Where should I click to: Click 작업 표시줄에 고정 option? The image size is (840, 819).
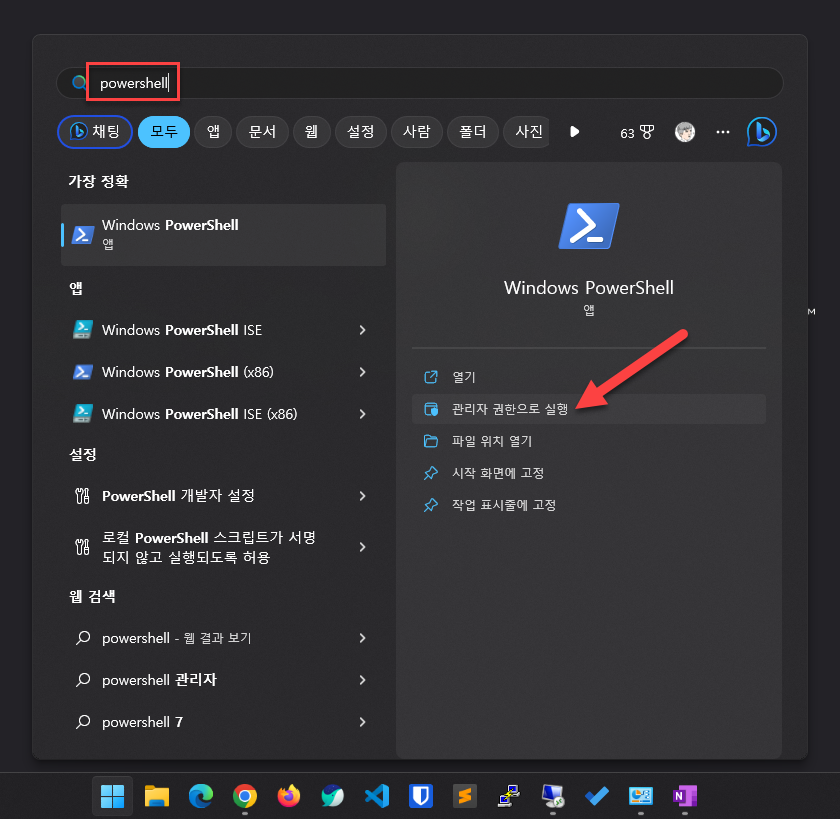coord(589,505)
